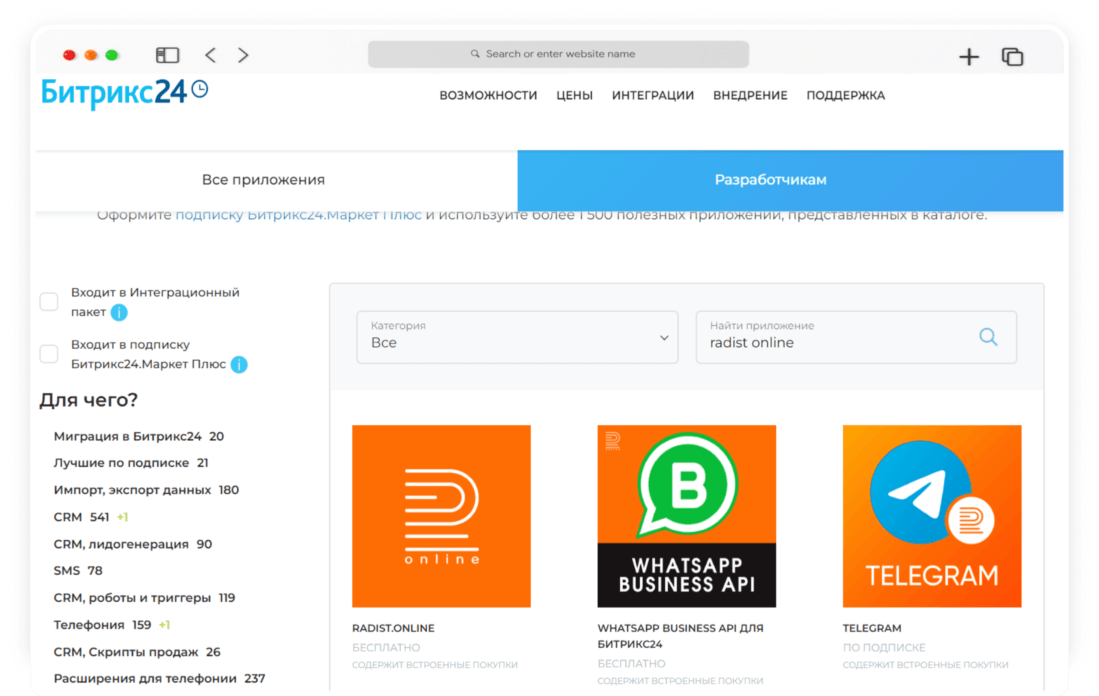Click ПО ПОДПИСКЕ label under Telegram
The width and height of the screenshot is (1099, 696).
coord(884,648)
